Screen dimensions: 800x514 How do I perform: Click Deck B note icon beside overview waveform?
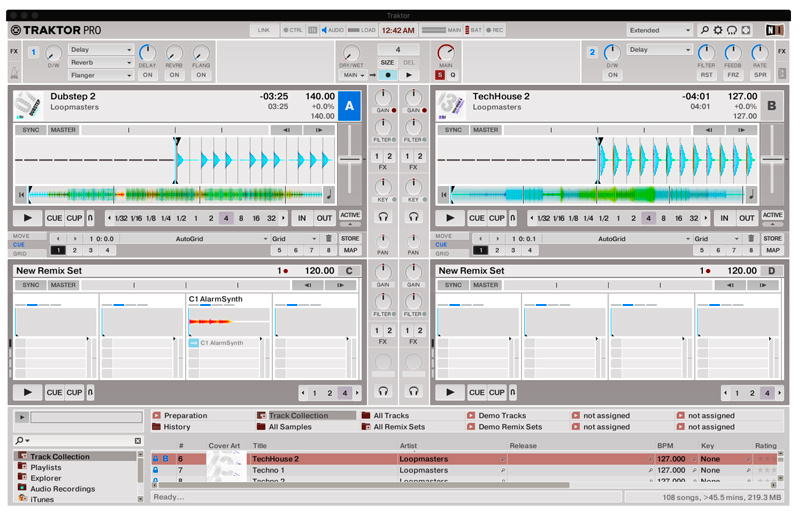coord(751,194)
